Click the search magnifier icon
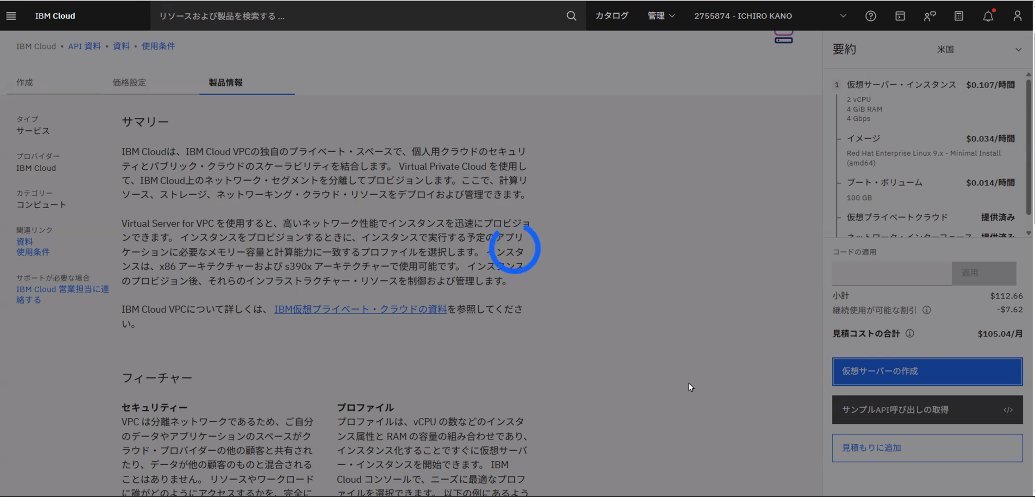The image size is (1035, 497). coord(572,16)
